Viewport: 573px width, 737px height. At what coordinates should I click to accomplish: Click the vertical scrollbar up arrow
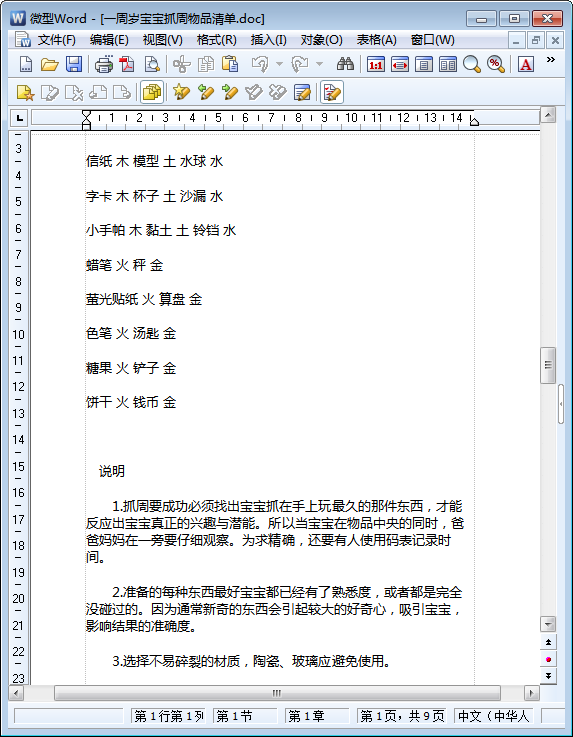548,115
